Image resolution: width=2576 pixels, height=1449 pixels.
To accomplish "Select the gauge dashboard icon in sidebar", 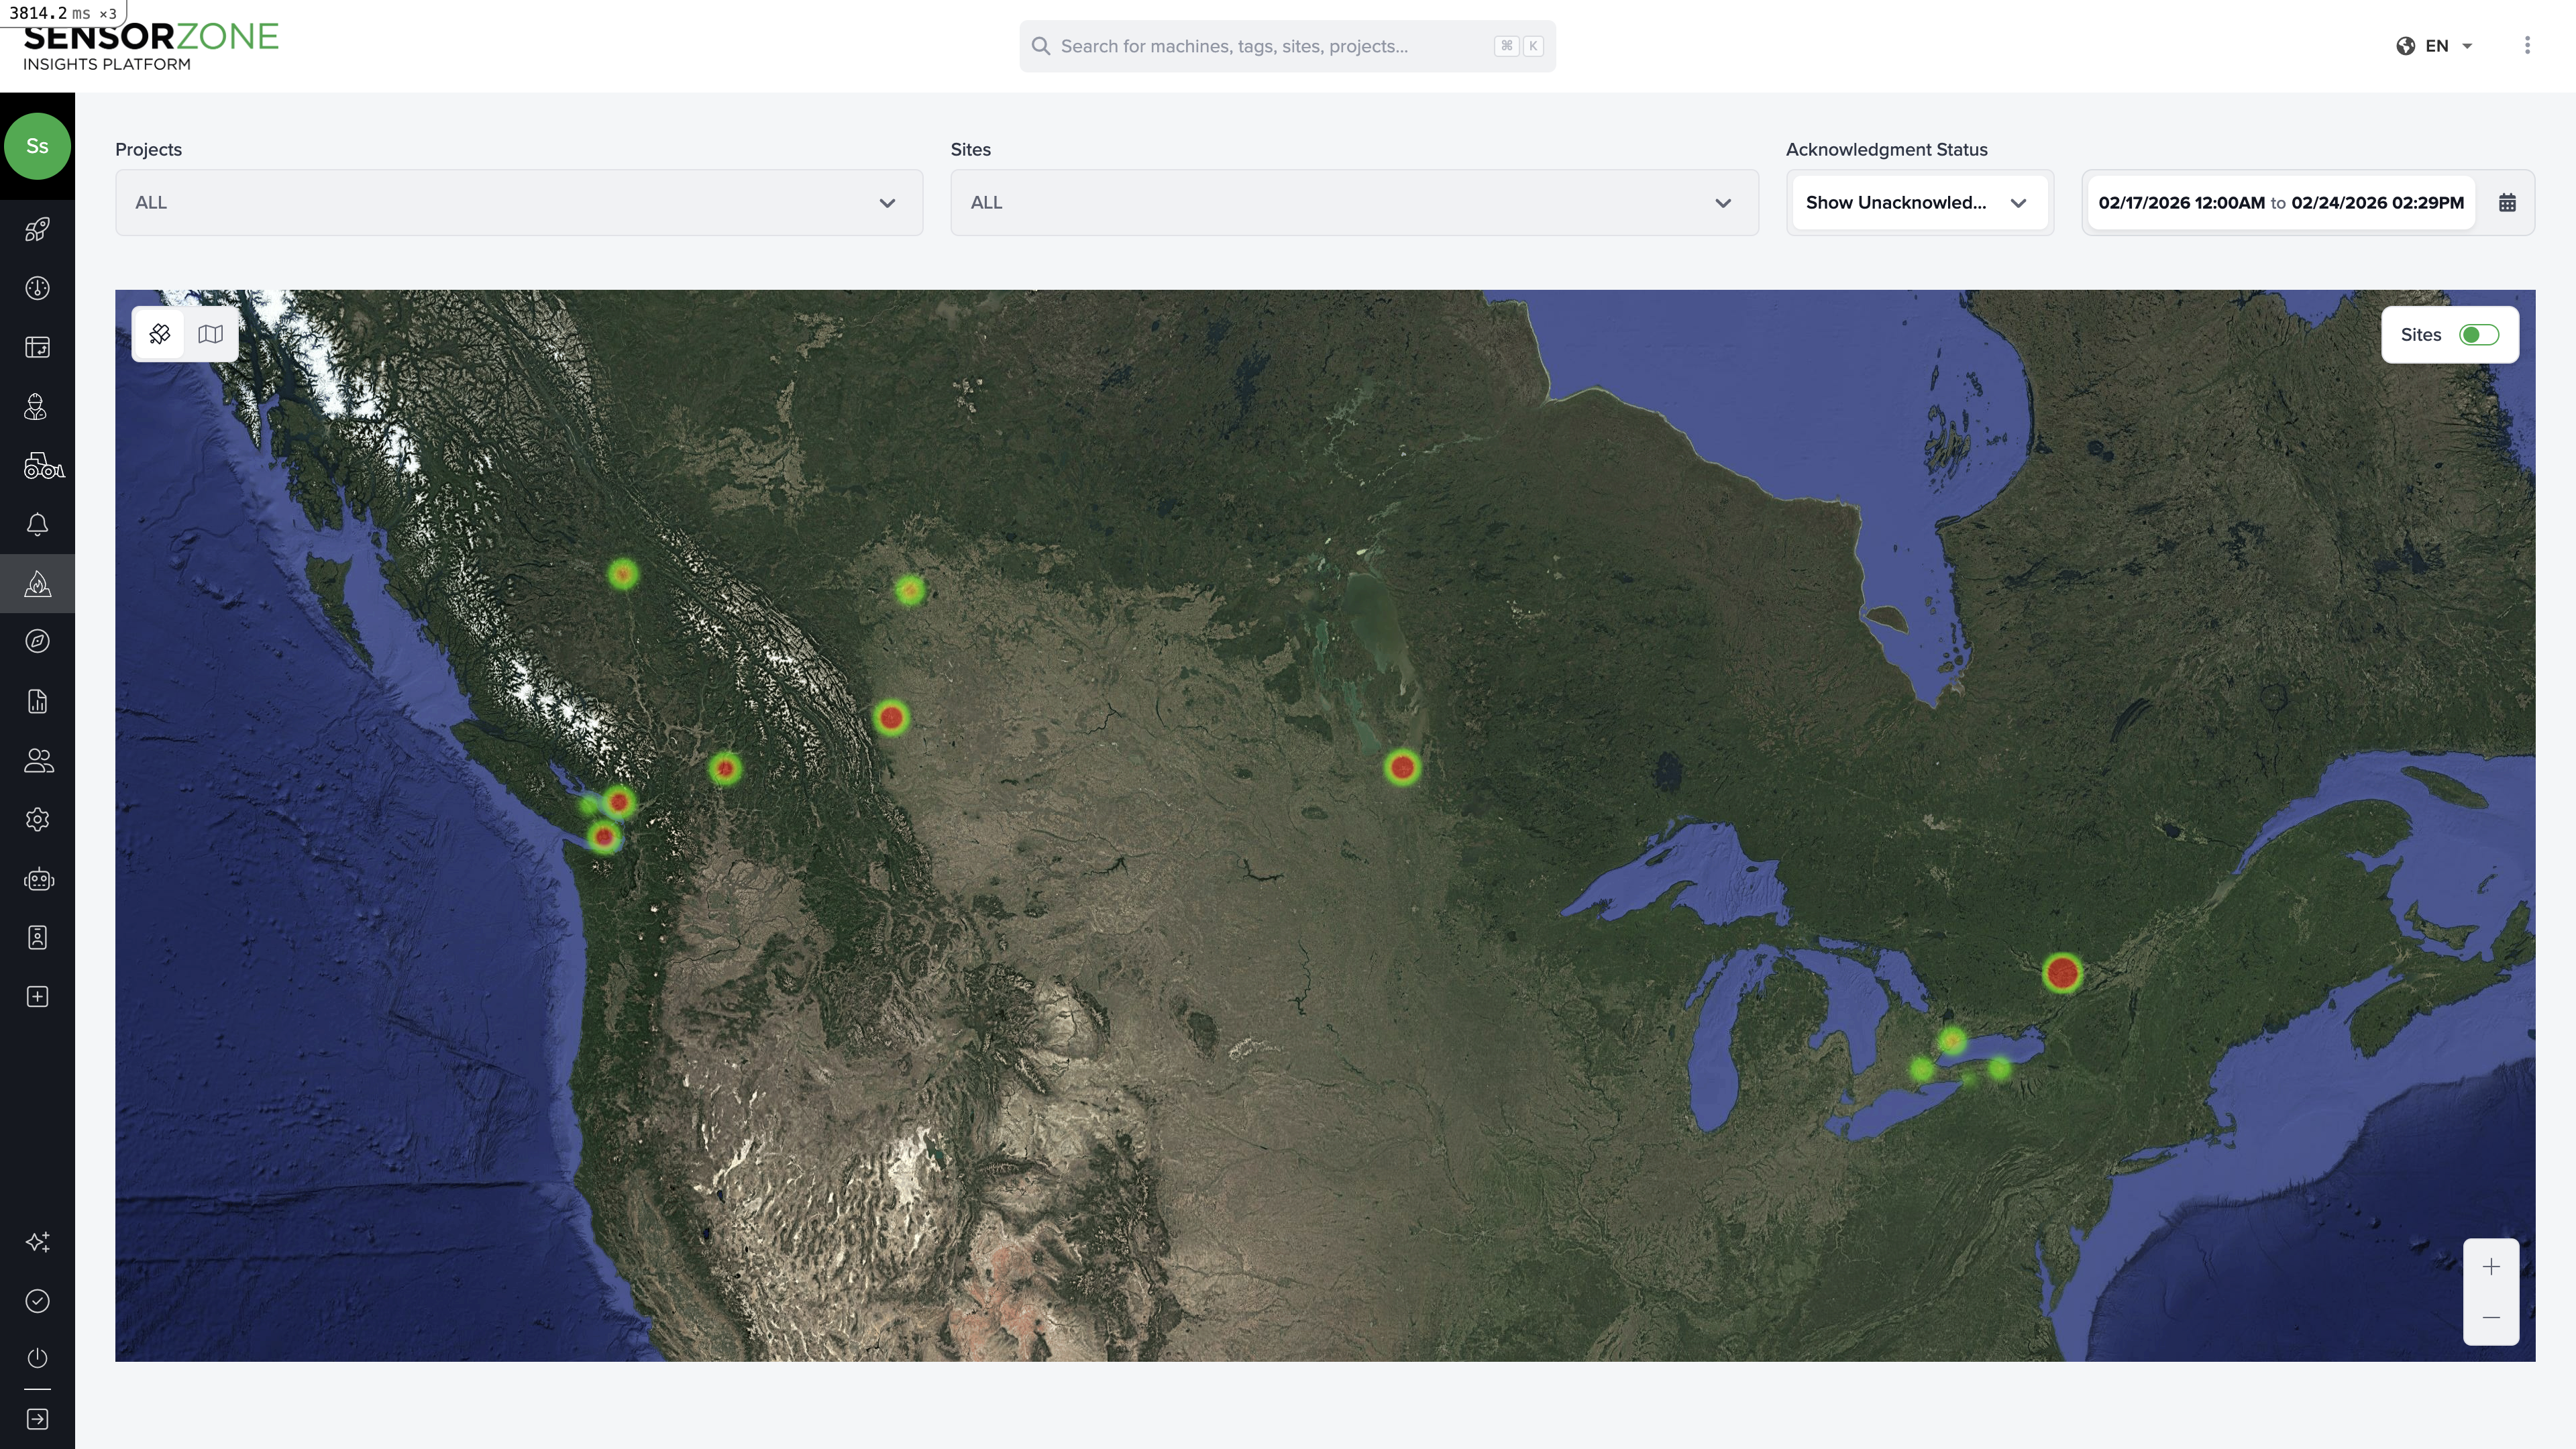I will (37, 288).
